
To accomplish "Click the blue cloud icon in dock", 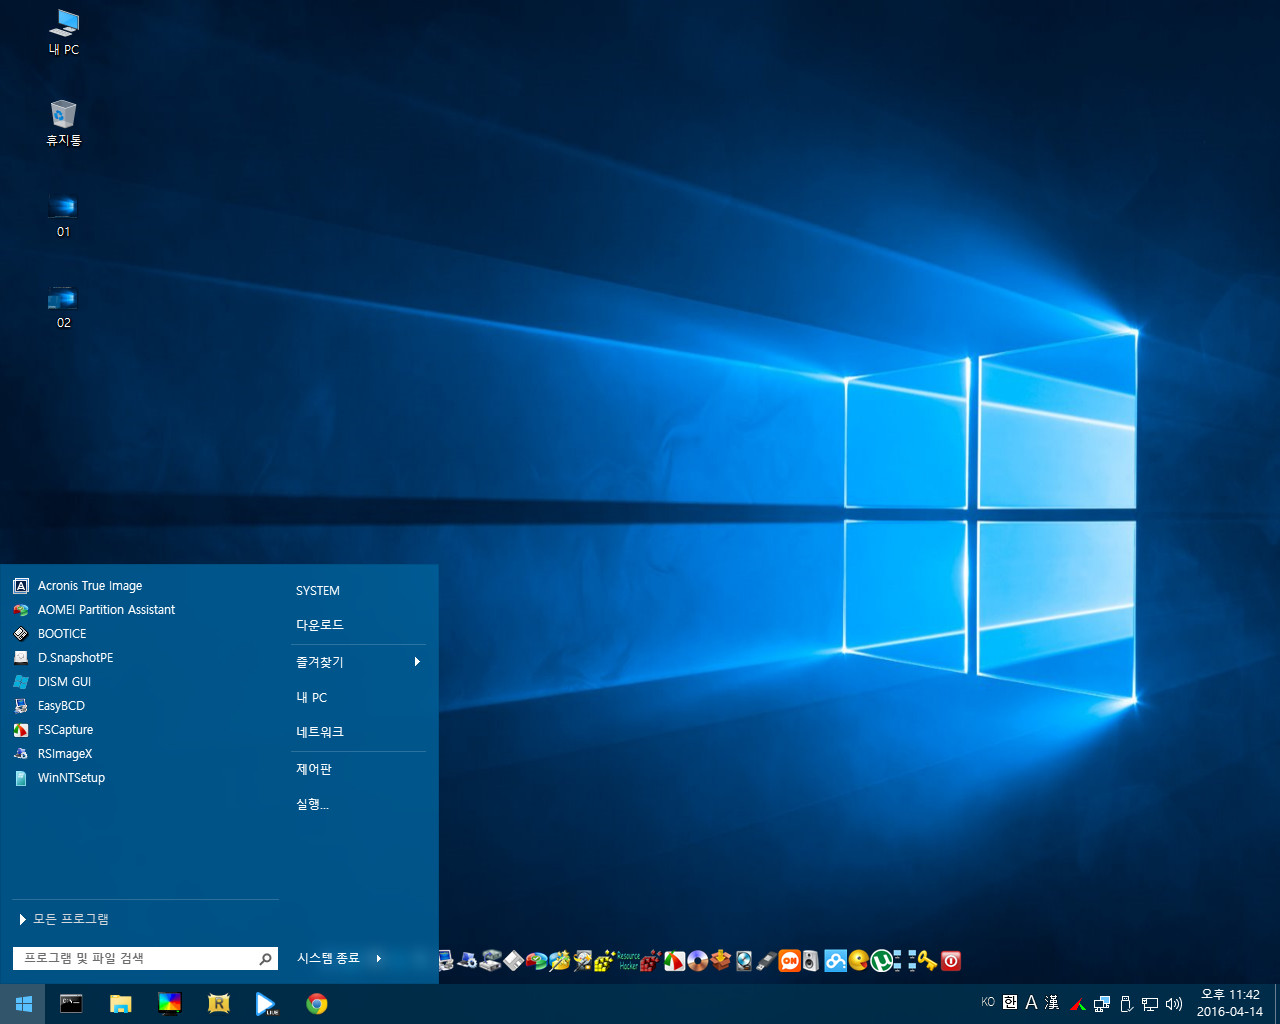I will [x=835, y=961].
